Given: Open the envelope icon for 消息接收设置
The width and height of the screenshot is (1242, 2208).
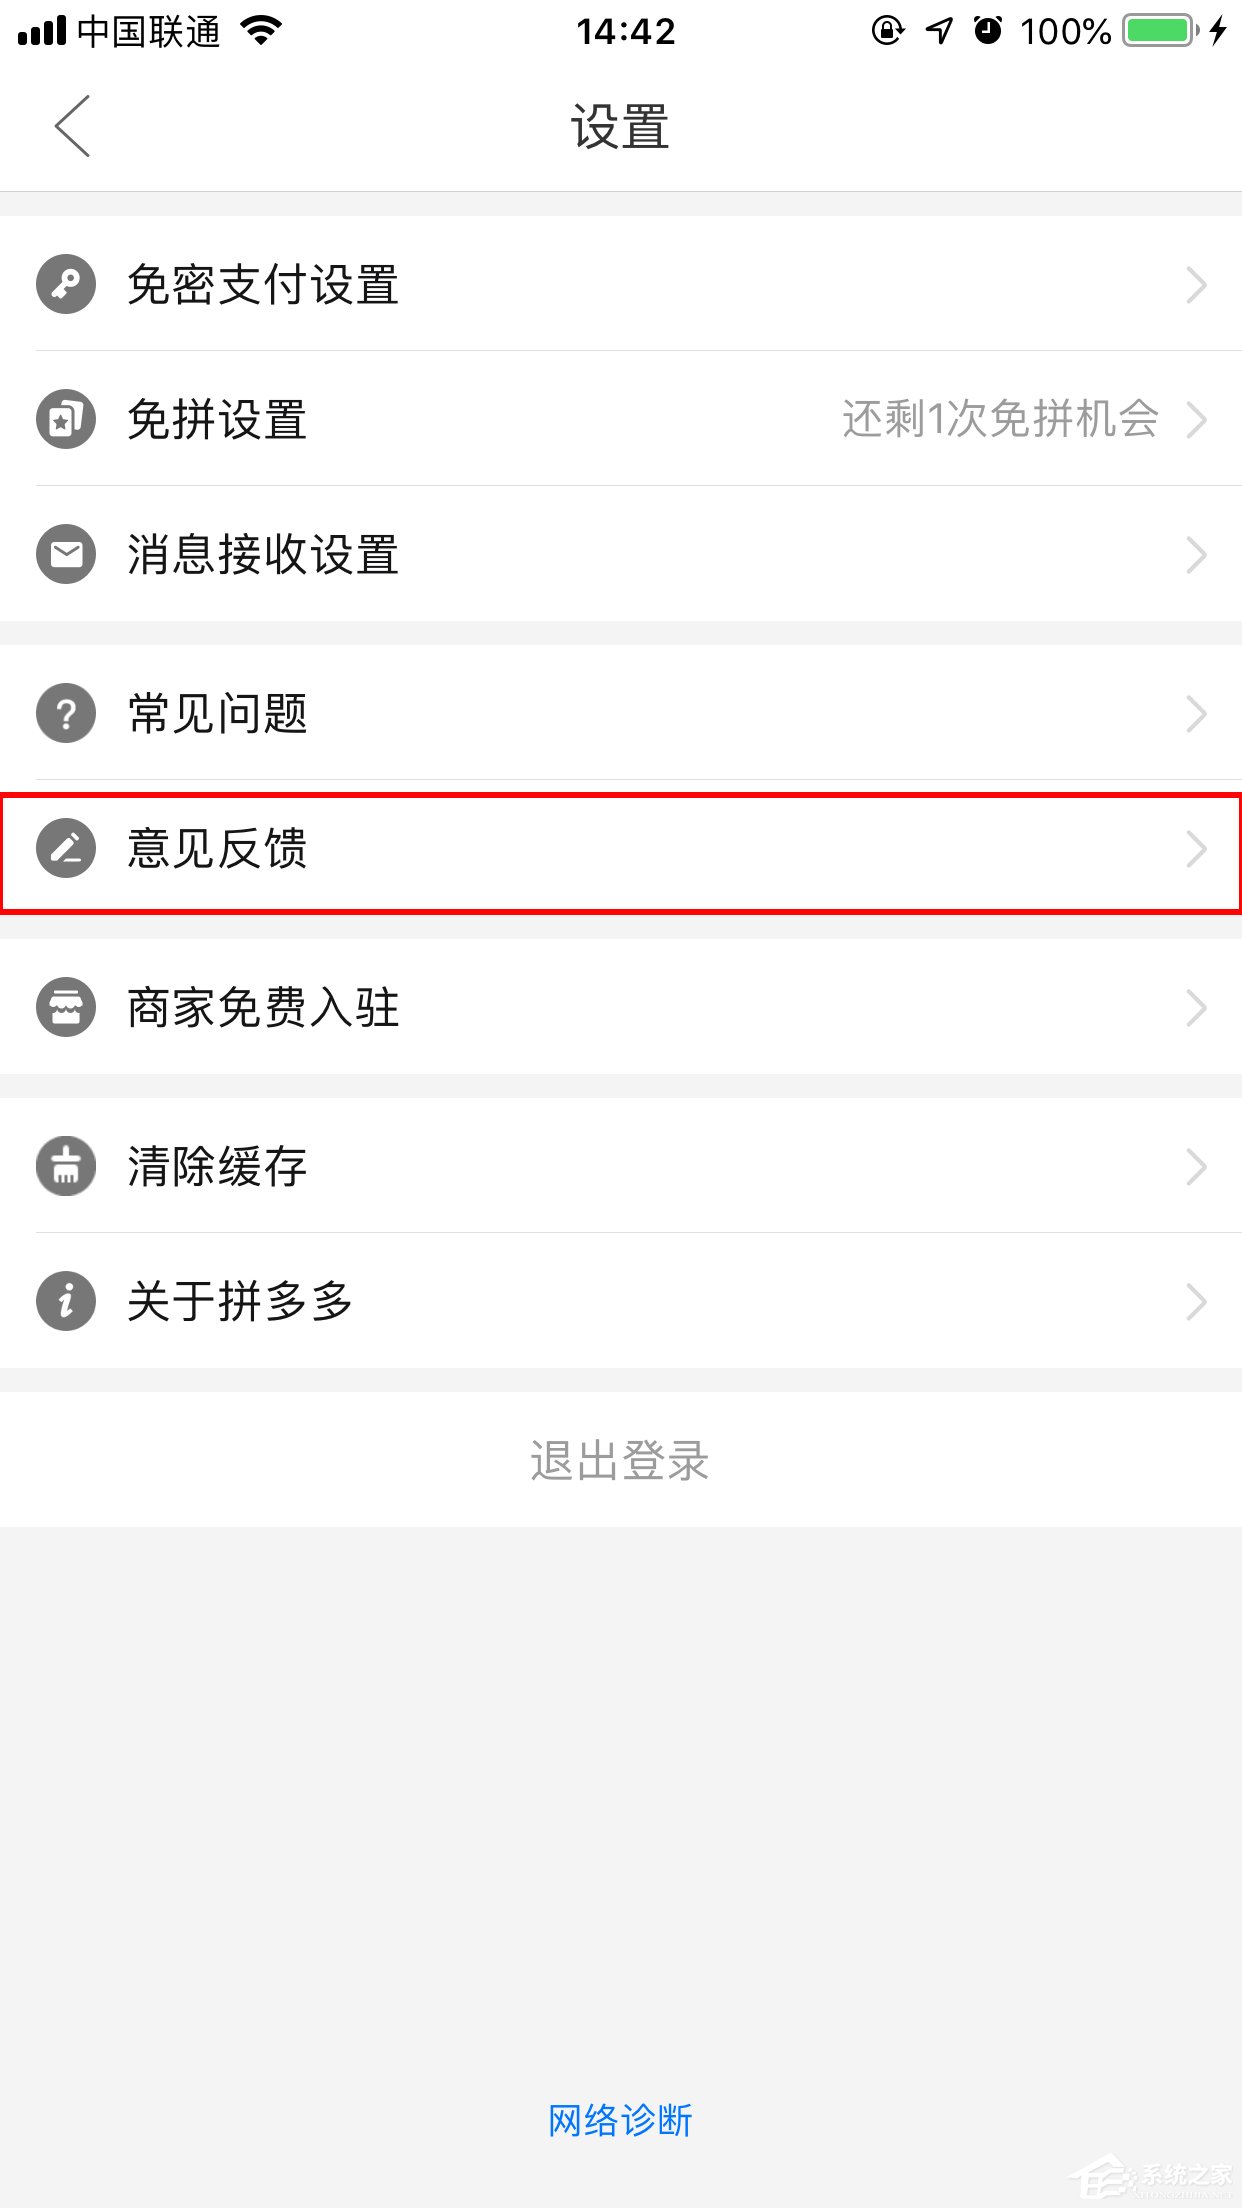Looking at the screenshot, I should click(64, 556).
